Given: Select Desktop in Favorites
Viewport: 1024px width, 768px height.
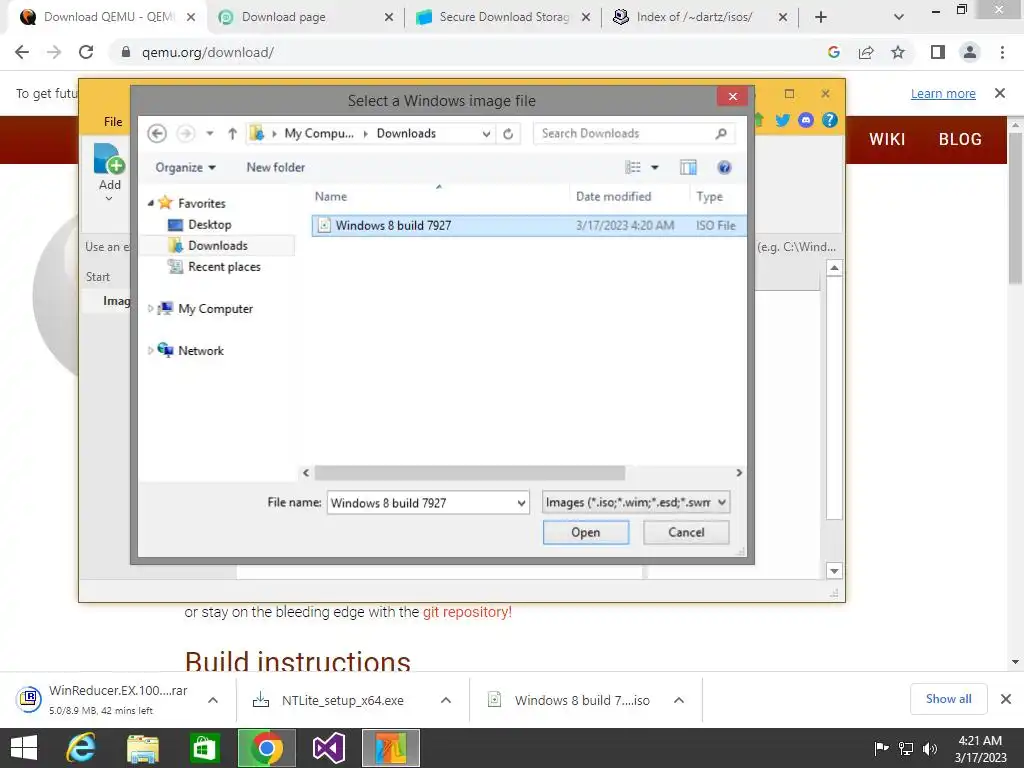Looking at the screenshot, I should (210, 225).
